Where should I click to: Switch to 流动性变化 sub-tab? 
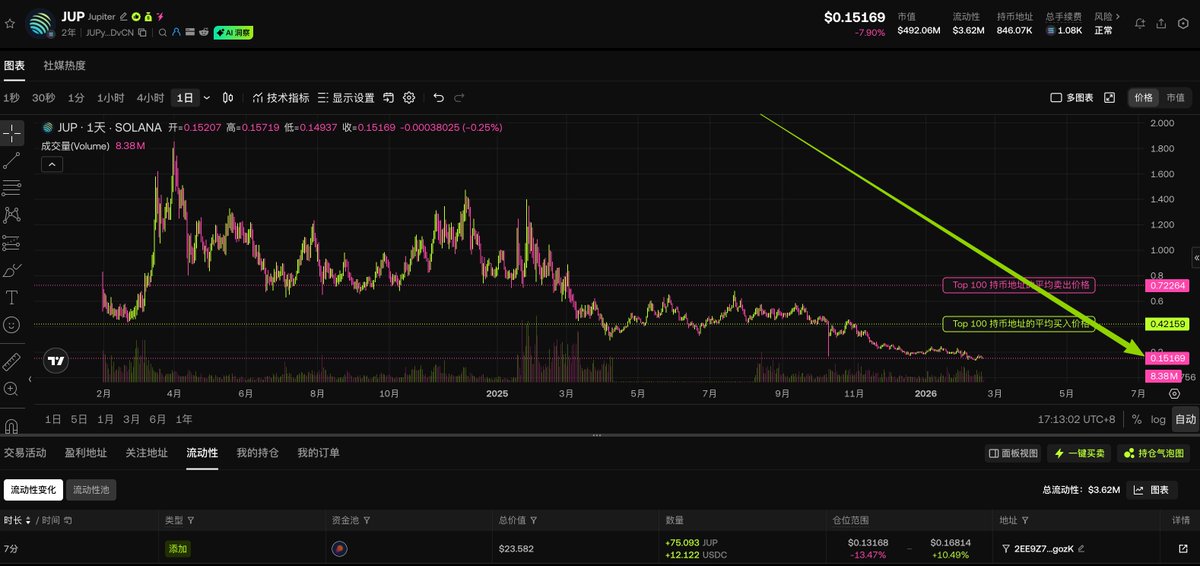click(32, 490)
